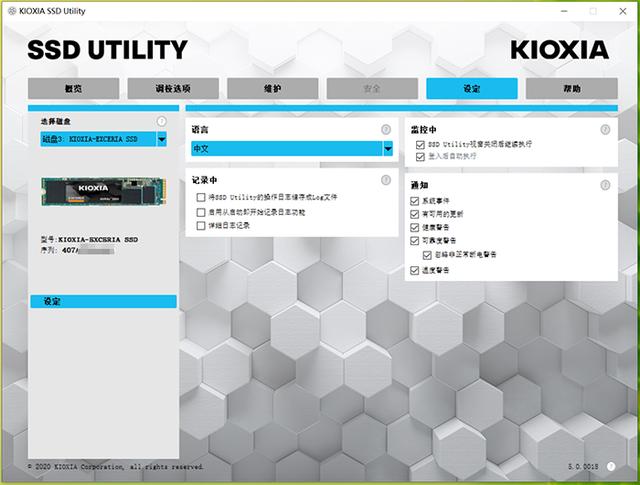Click KIOXIA logo at top right
The height and width of the screenshot is (485, 640).
click(560, 50)
